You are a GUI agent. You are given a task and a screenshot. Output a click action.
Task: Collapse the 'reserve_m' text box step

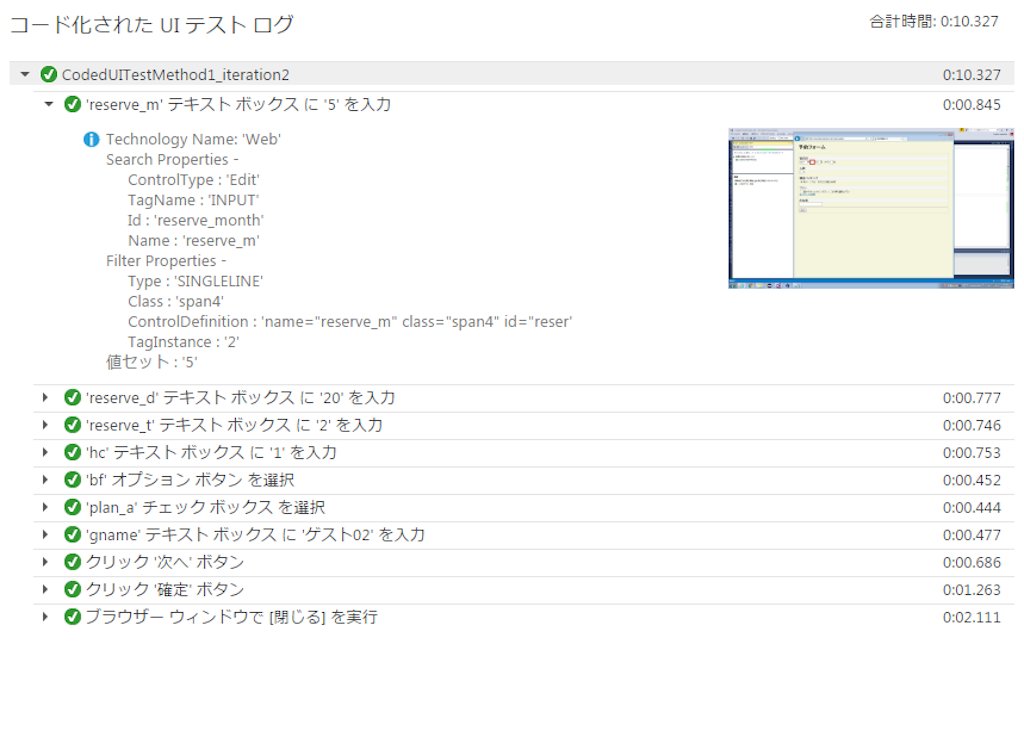pos(48,104)
